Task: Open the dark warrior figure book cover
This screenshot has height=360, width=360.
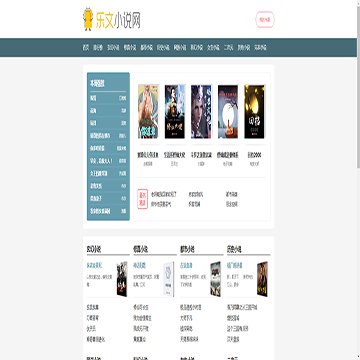Action: [x=175, y=111]
